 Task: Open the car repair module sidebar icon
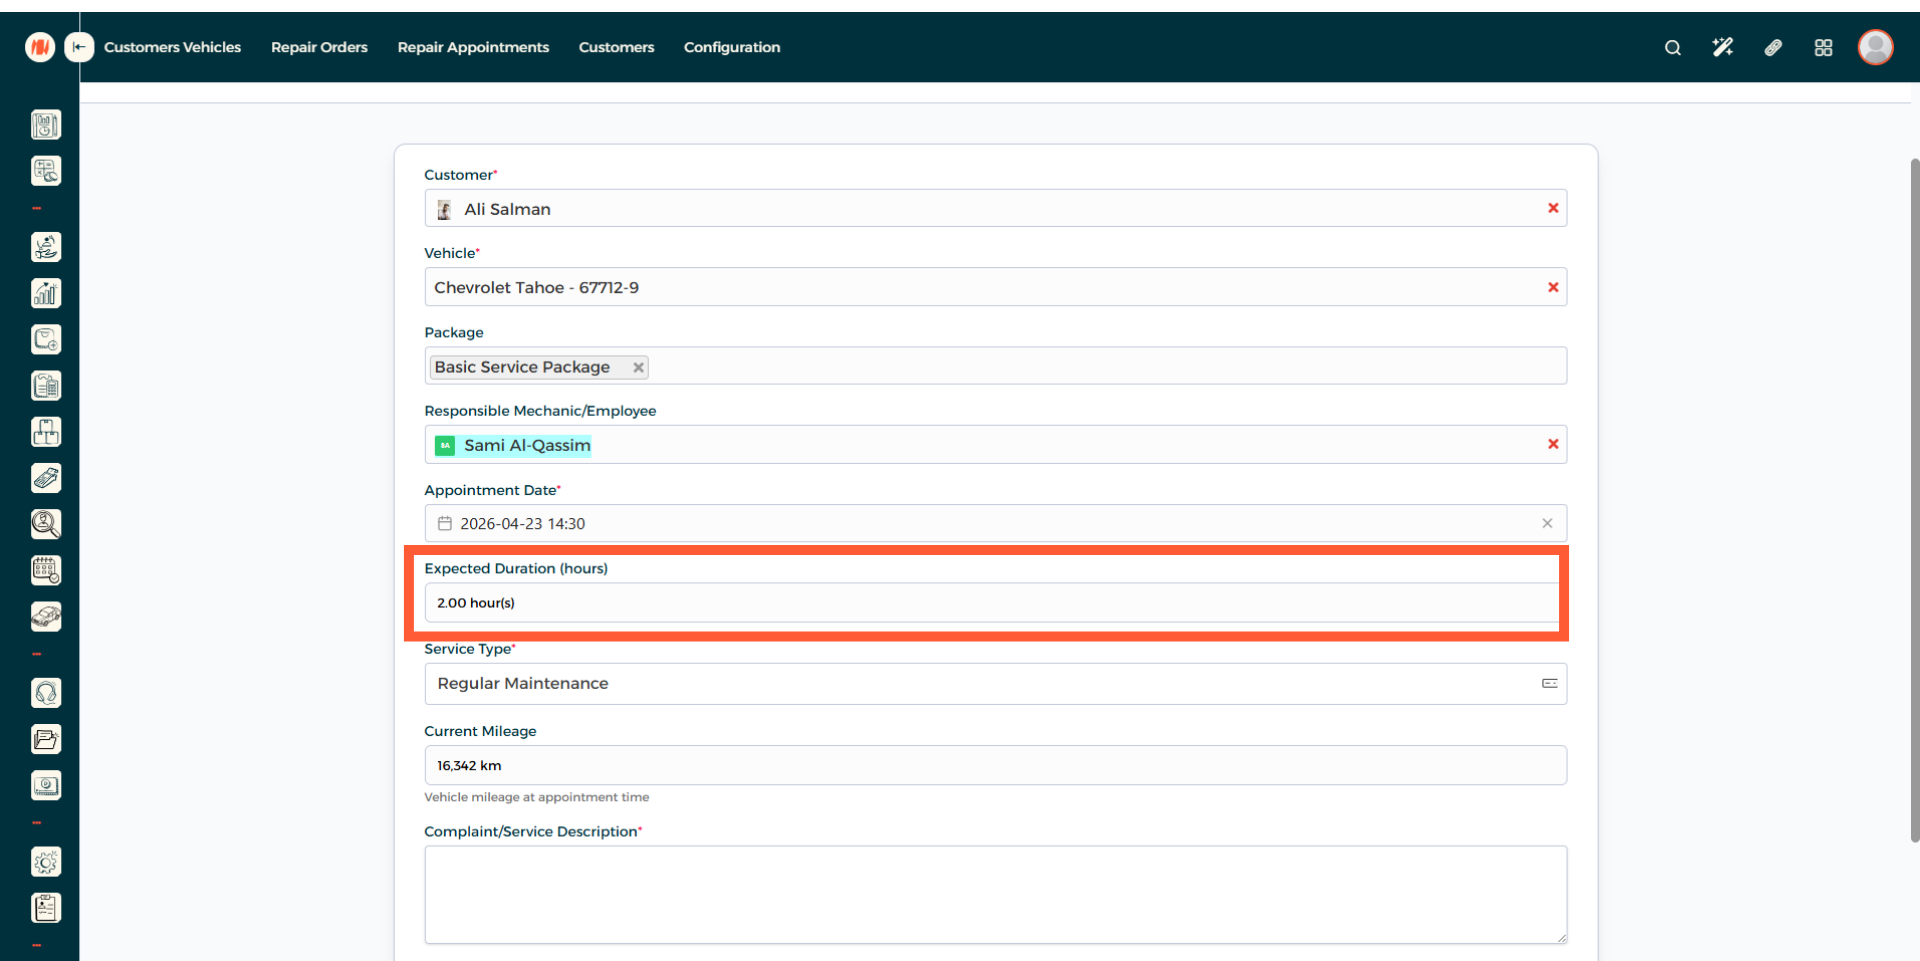click(x=45, y=617)
